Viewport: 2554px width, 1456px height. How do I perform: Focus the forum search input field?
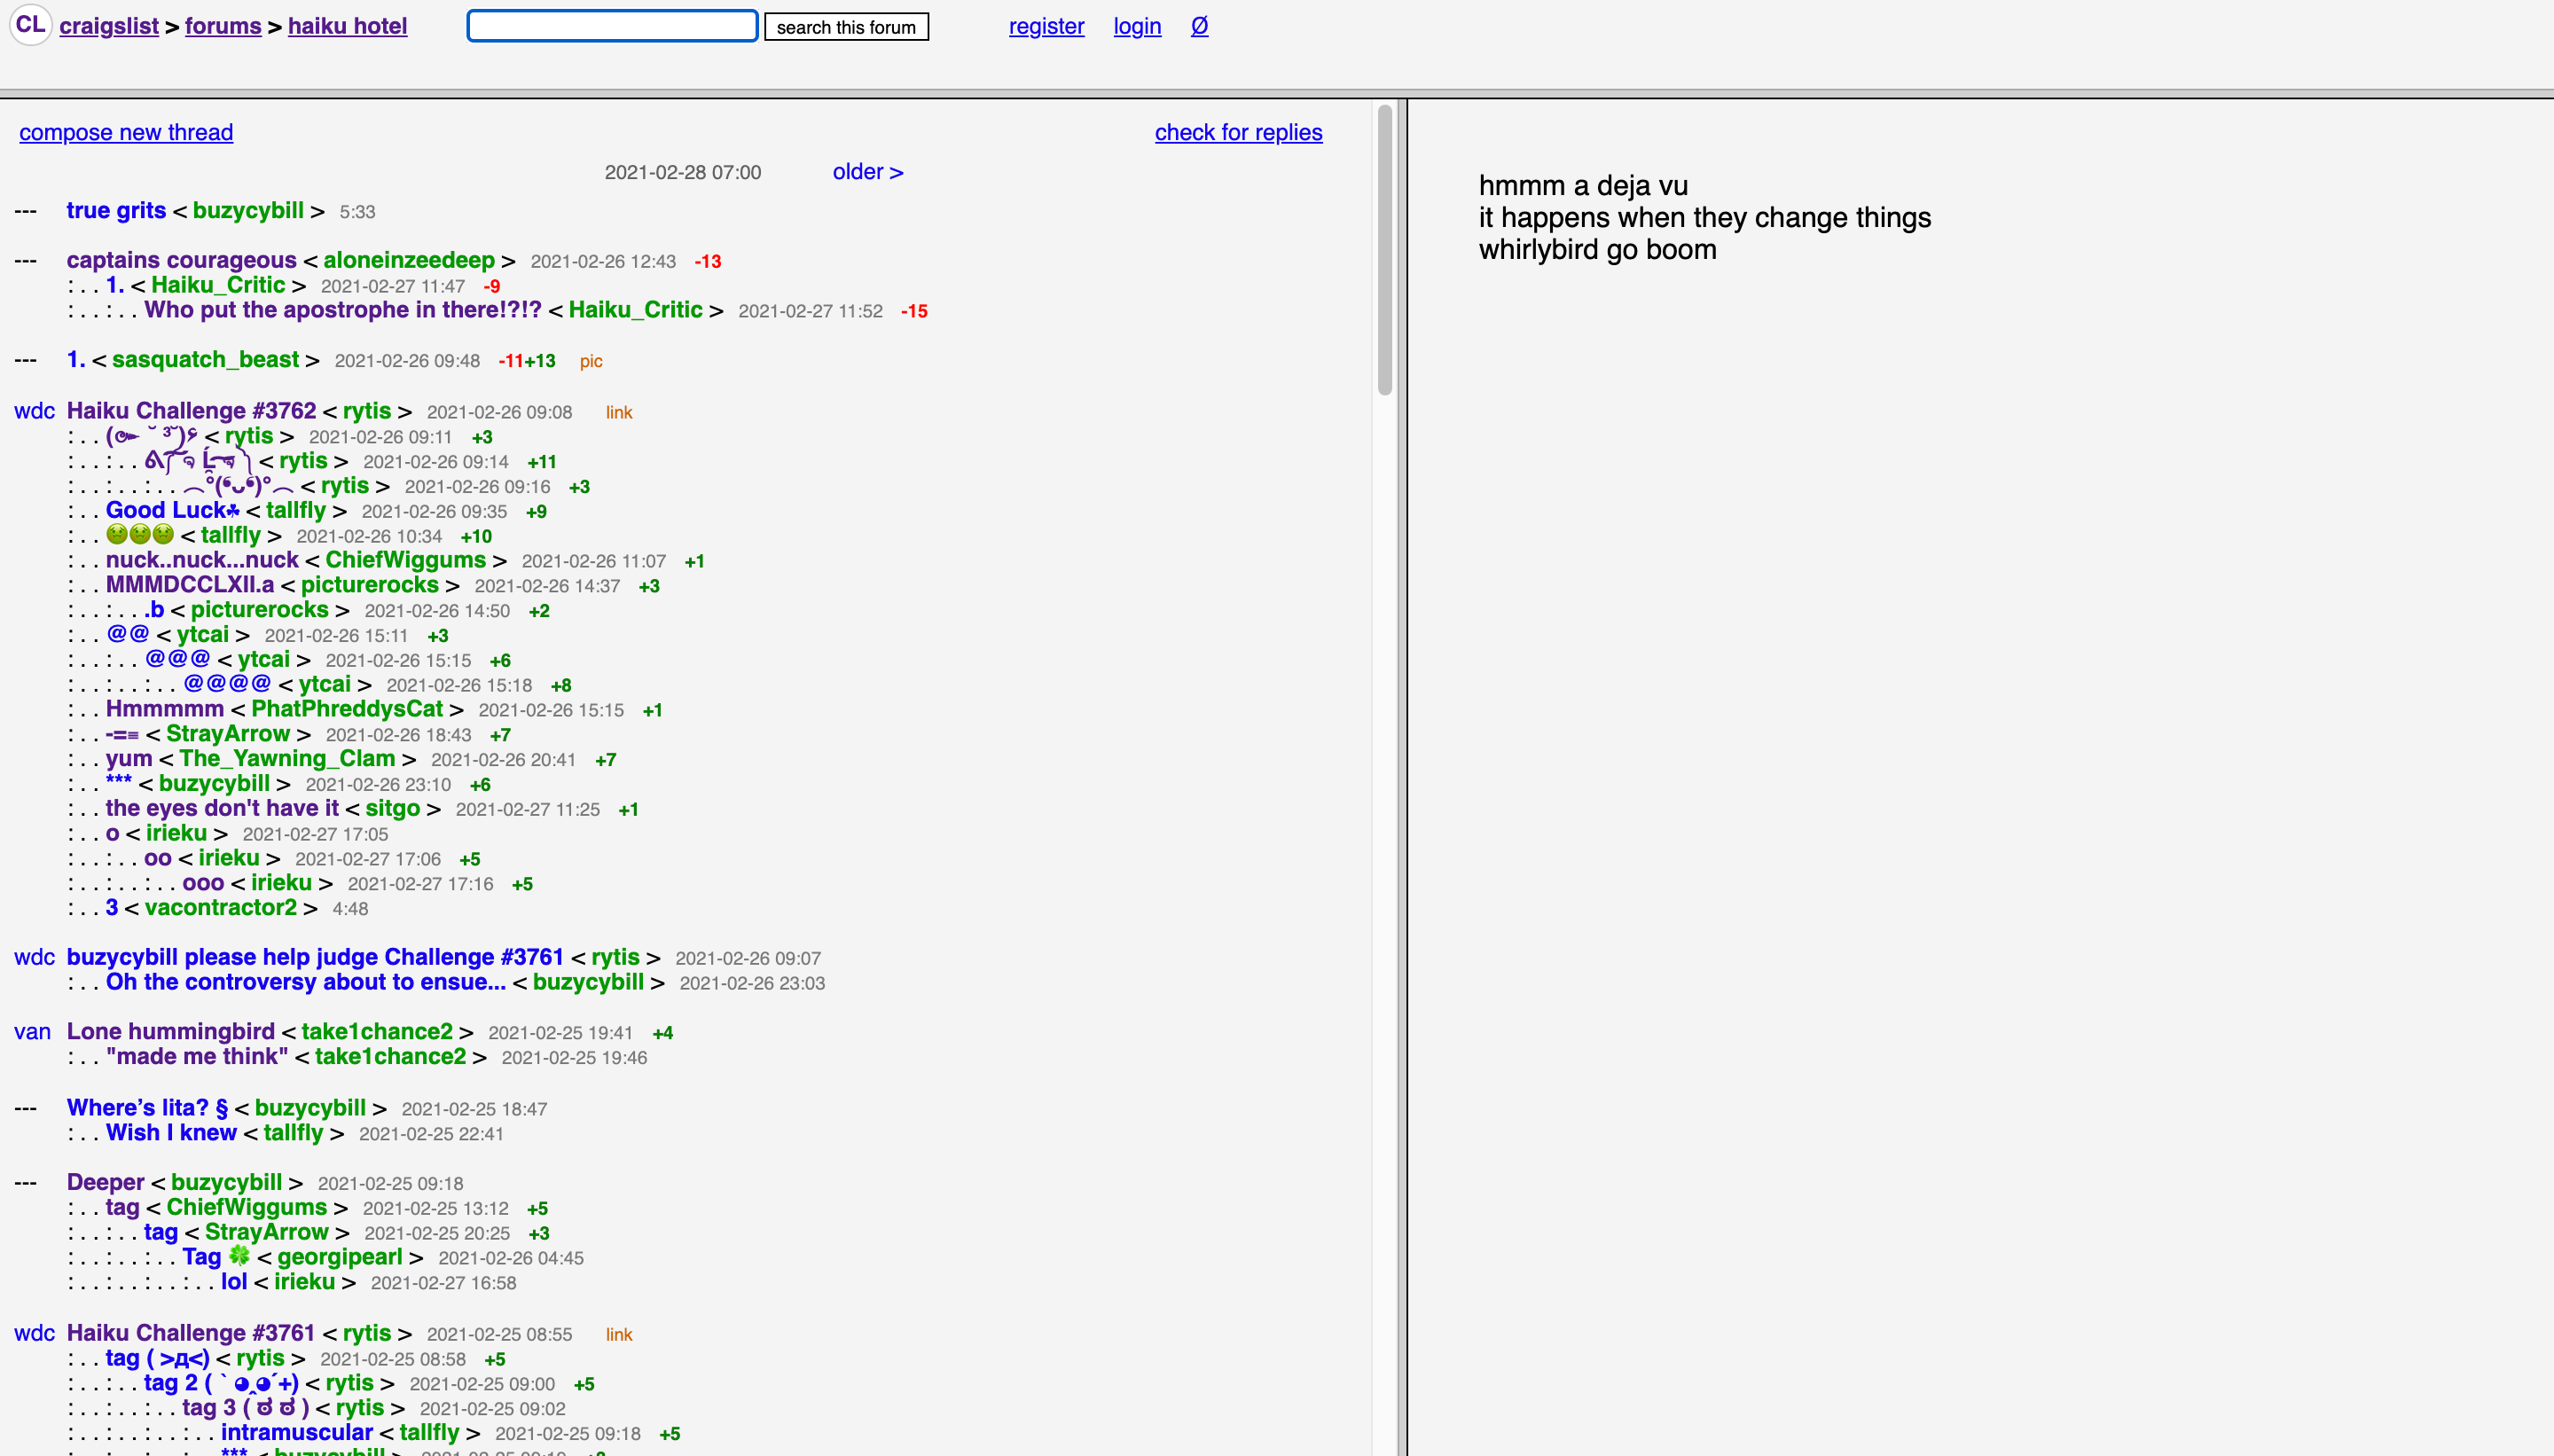[612, 26]
